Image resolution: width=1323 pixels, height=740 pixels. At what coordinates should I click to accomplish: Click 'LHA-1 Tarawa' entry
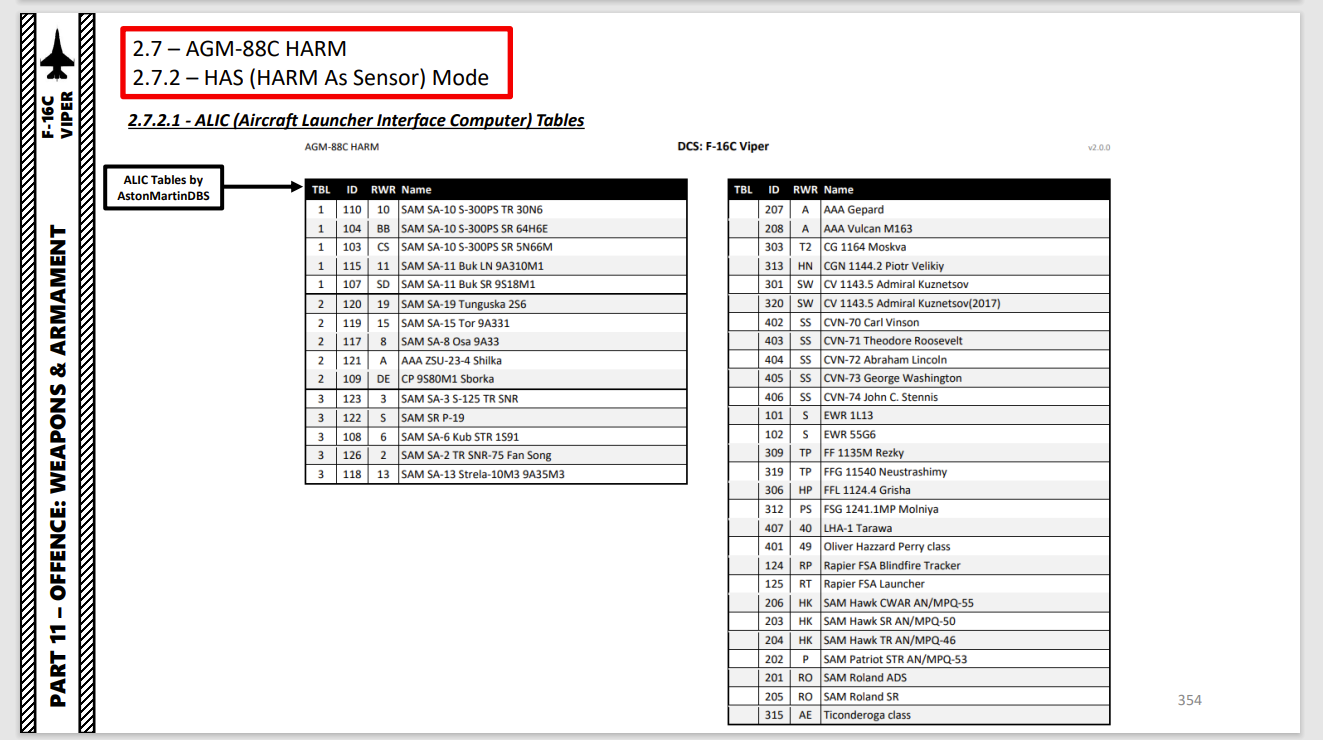(919, 528)
